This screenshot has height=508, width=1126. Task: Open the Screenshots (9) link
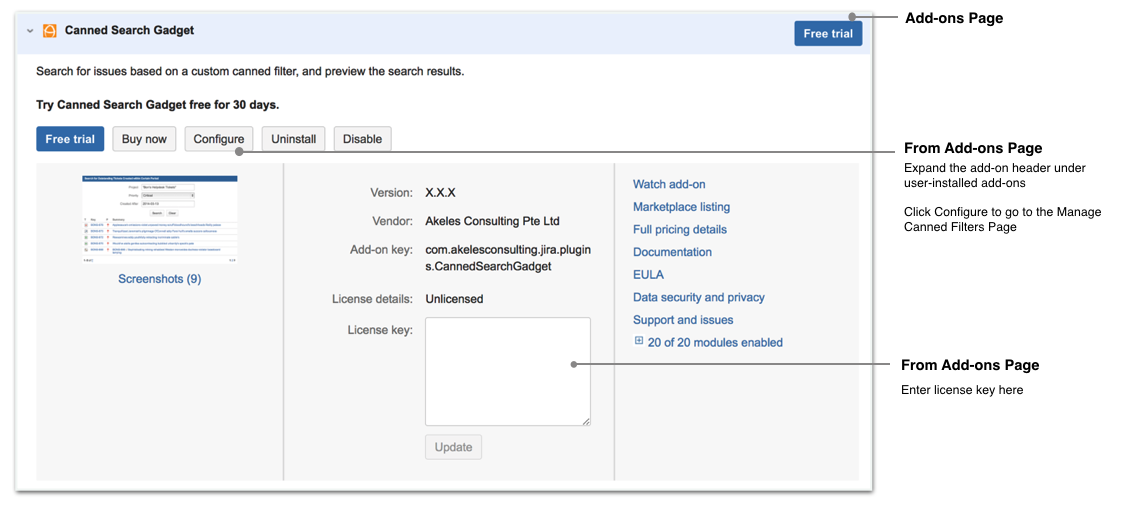pos(159,279)
